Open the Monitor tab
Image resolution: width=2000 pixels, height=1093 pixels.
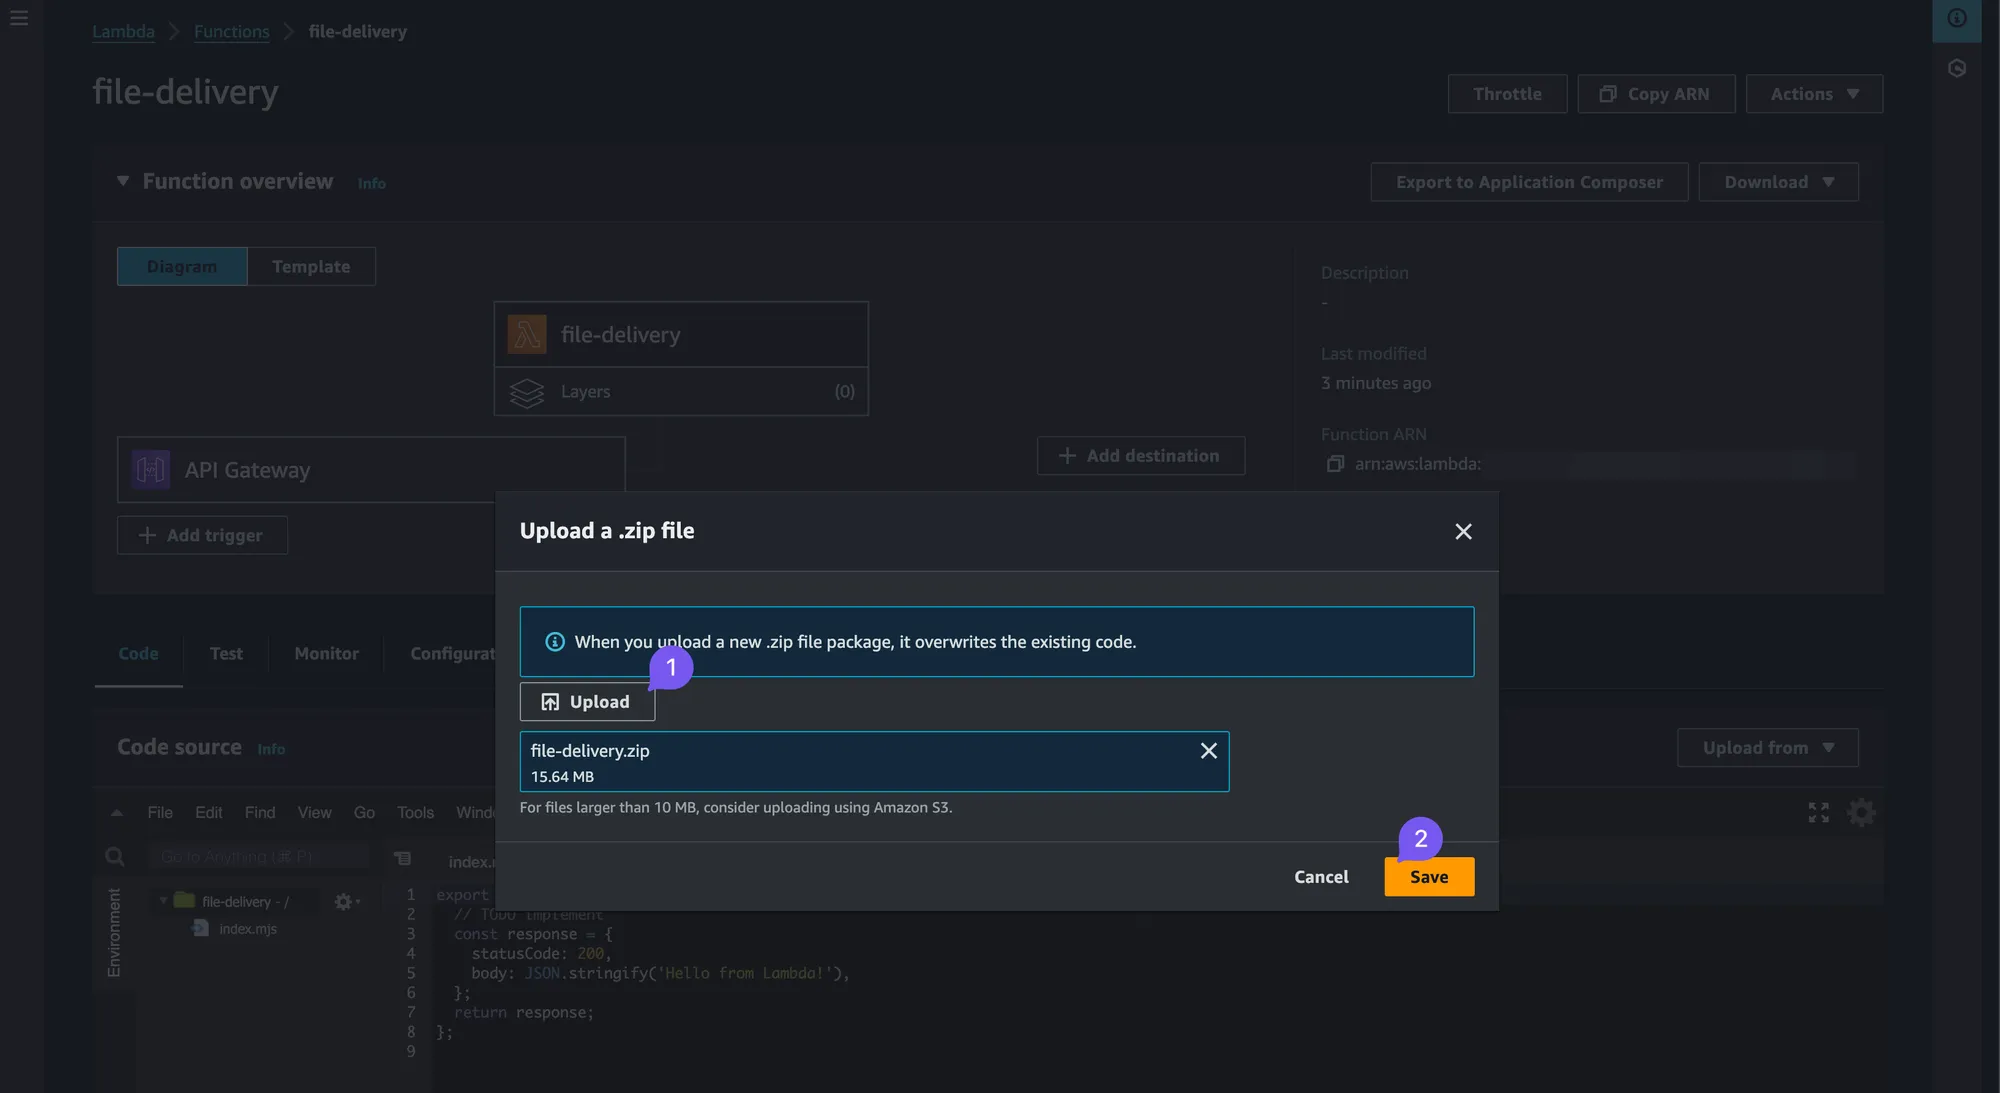pyautogui.click(x=326, y=653)
